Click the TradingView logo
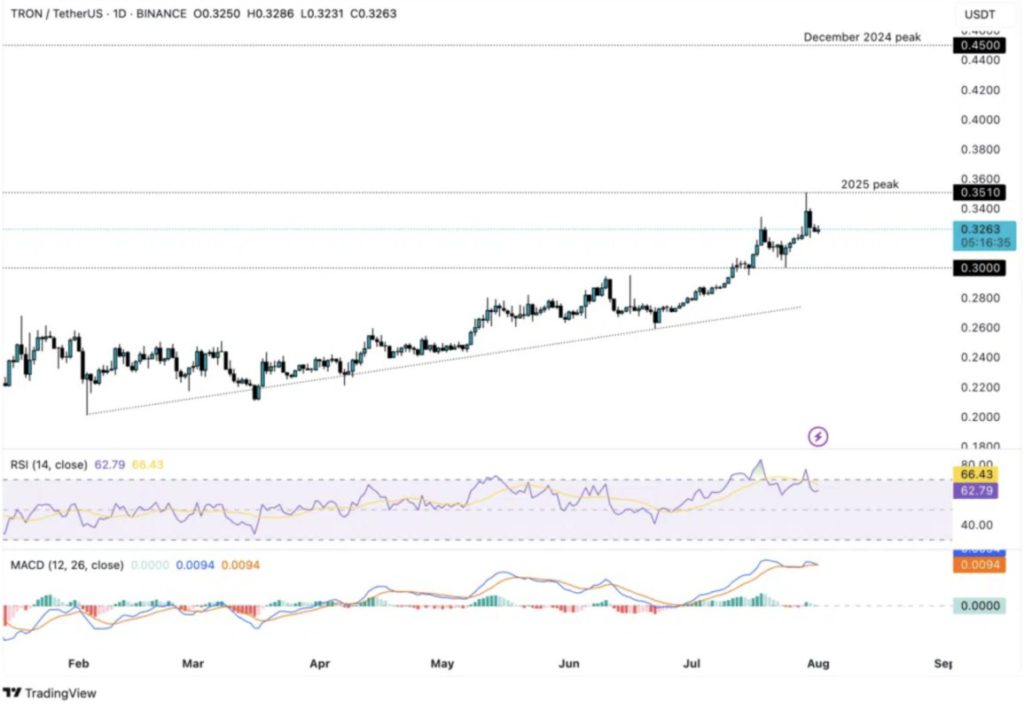The image size is (1024, 709). pyautogui.click(x=50, y=692)
